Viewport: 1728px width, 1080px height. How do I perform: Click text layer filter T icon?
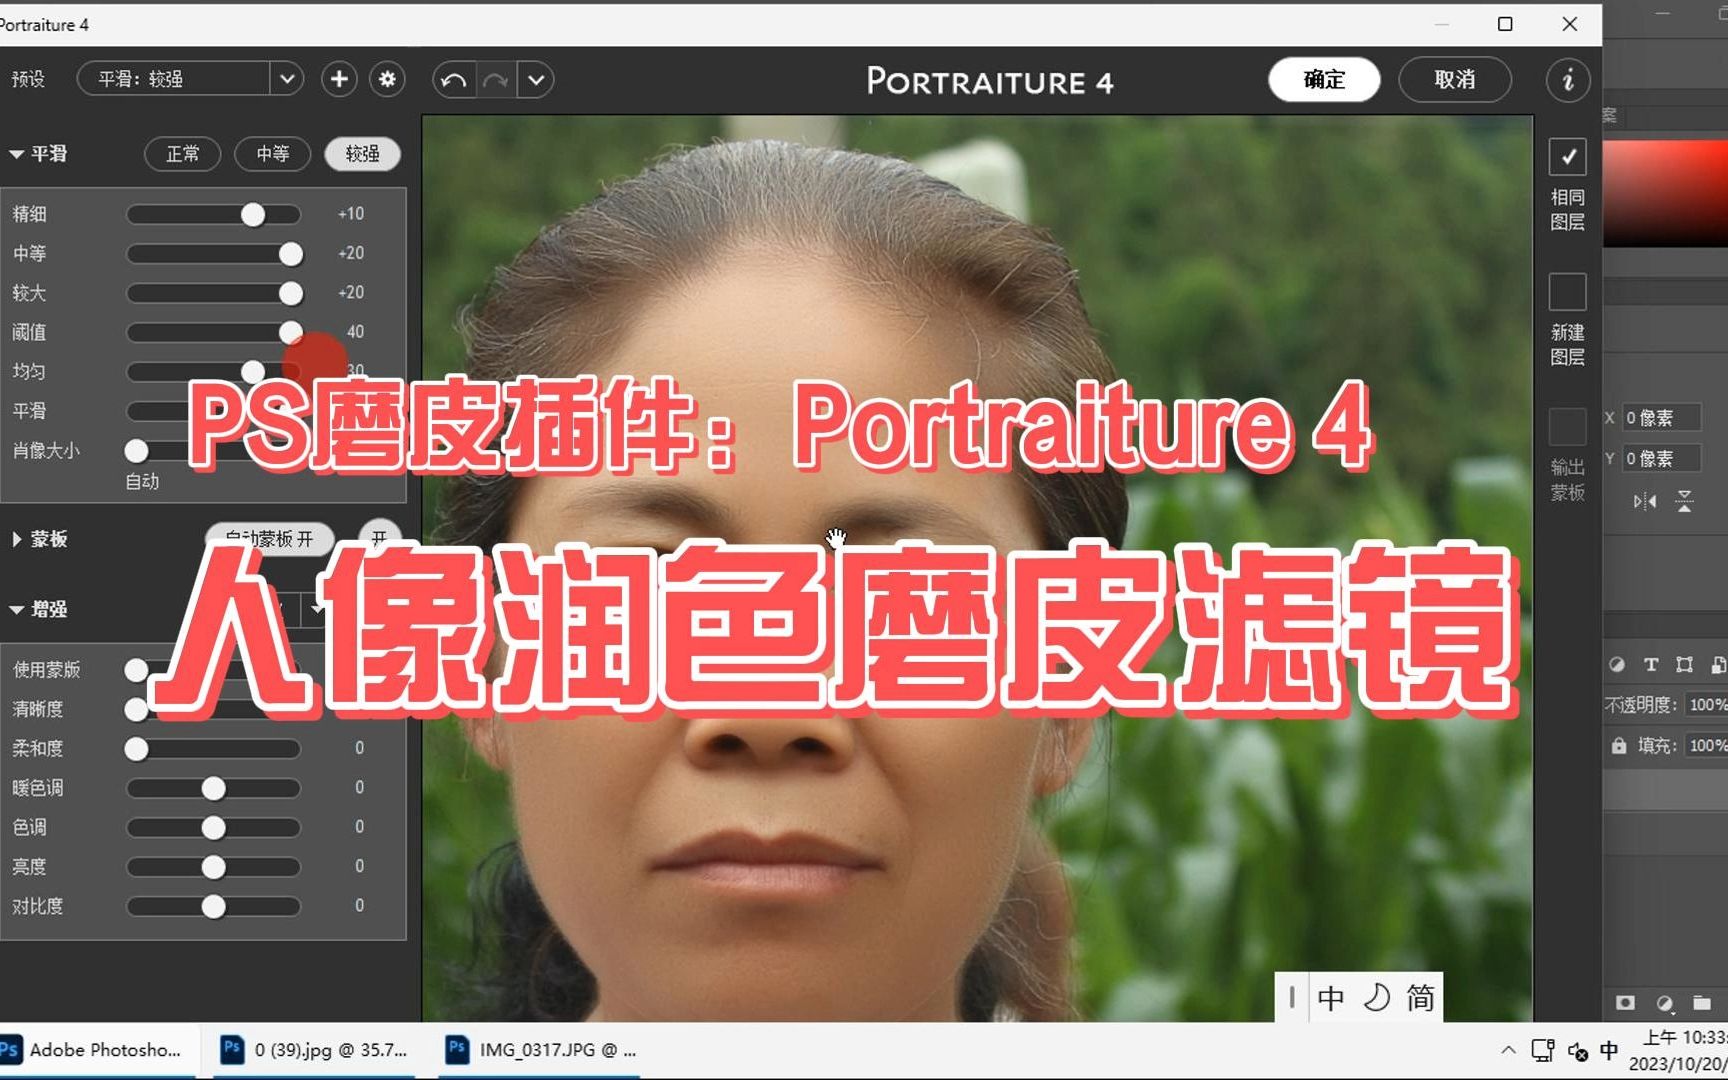1651,664
